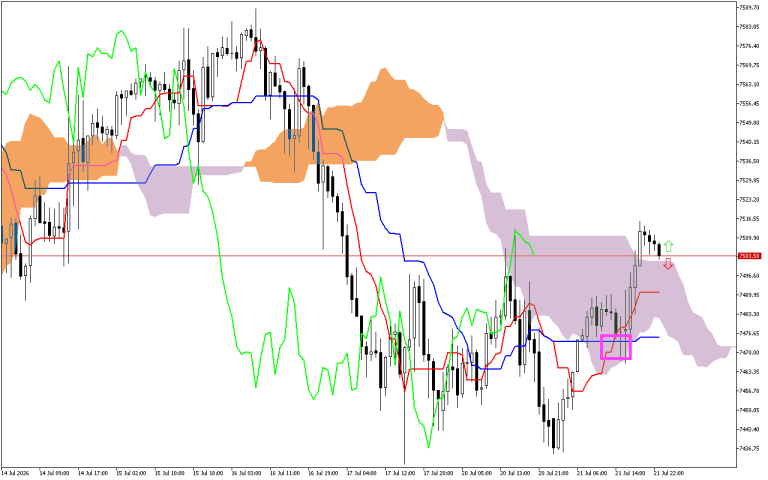The image size is (768, 480).
Task: Click the 16 Jul 11:00 time label
Action: (x=285, y=474)
